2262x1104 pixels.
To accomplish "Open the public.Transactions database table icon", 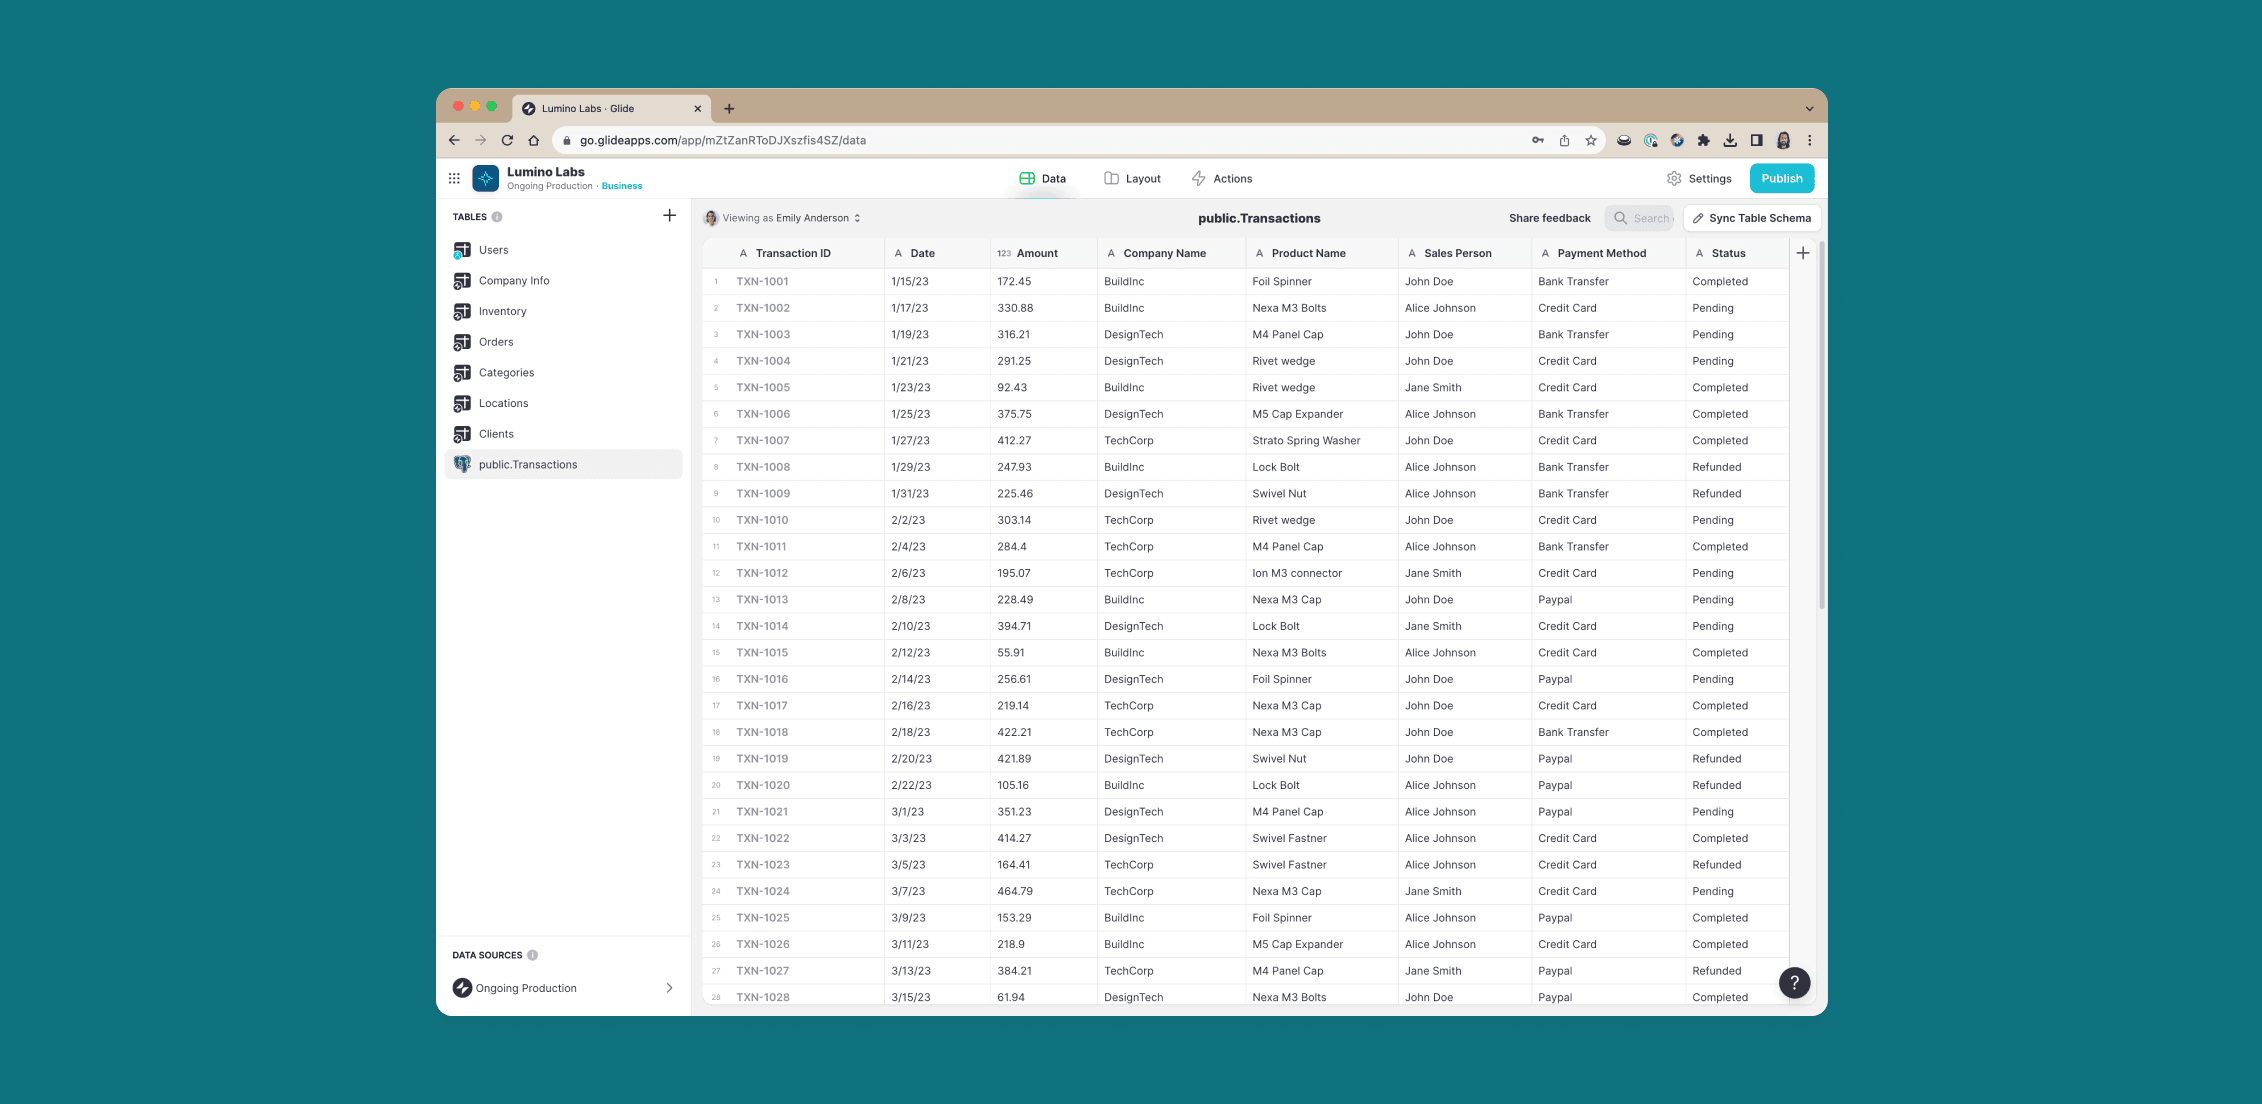I will pos(462,464).
